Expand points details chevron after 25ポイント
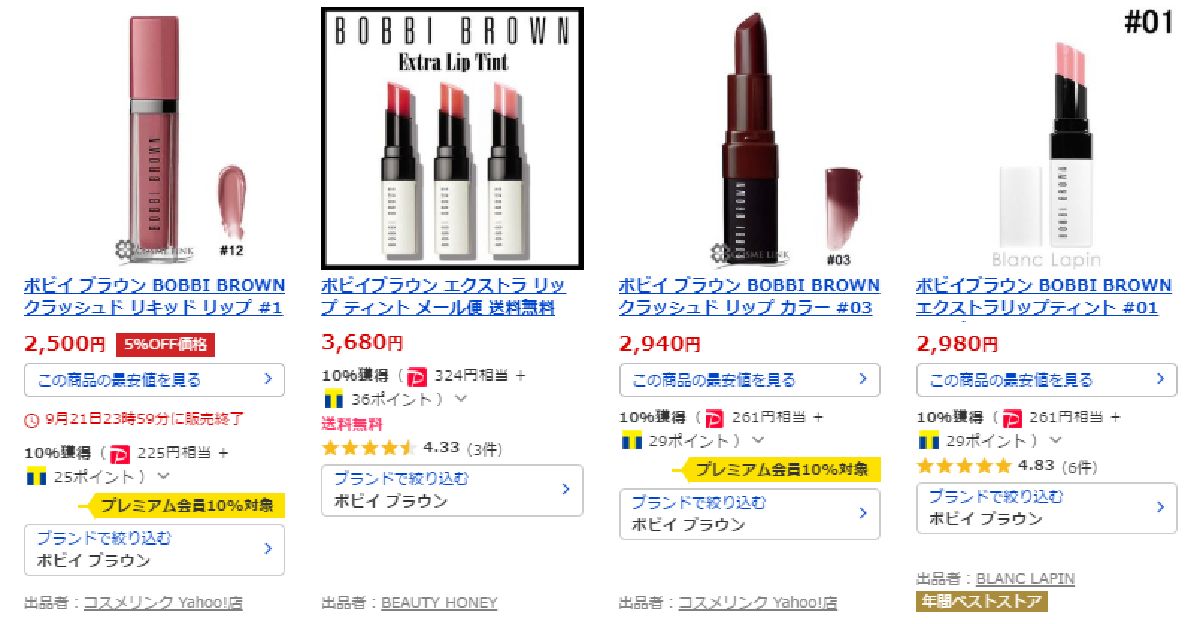Viewport: 1200px width, 624px height. (x=164, y=477)
